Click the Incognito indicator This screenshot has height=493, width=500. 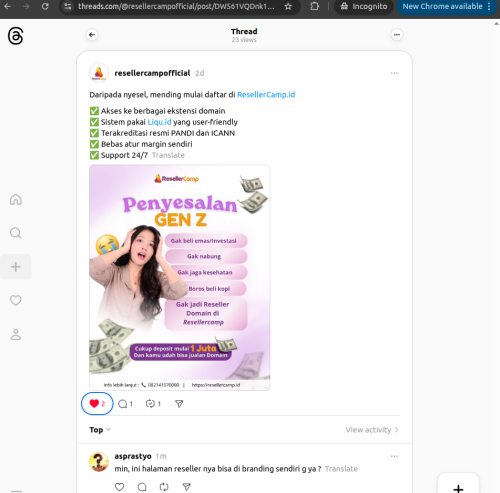pos(363,6)
